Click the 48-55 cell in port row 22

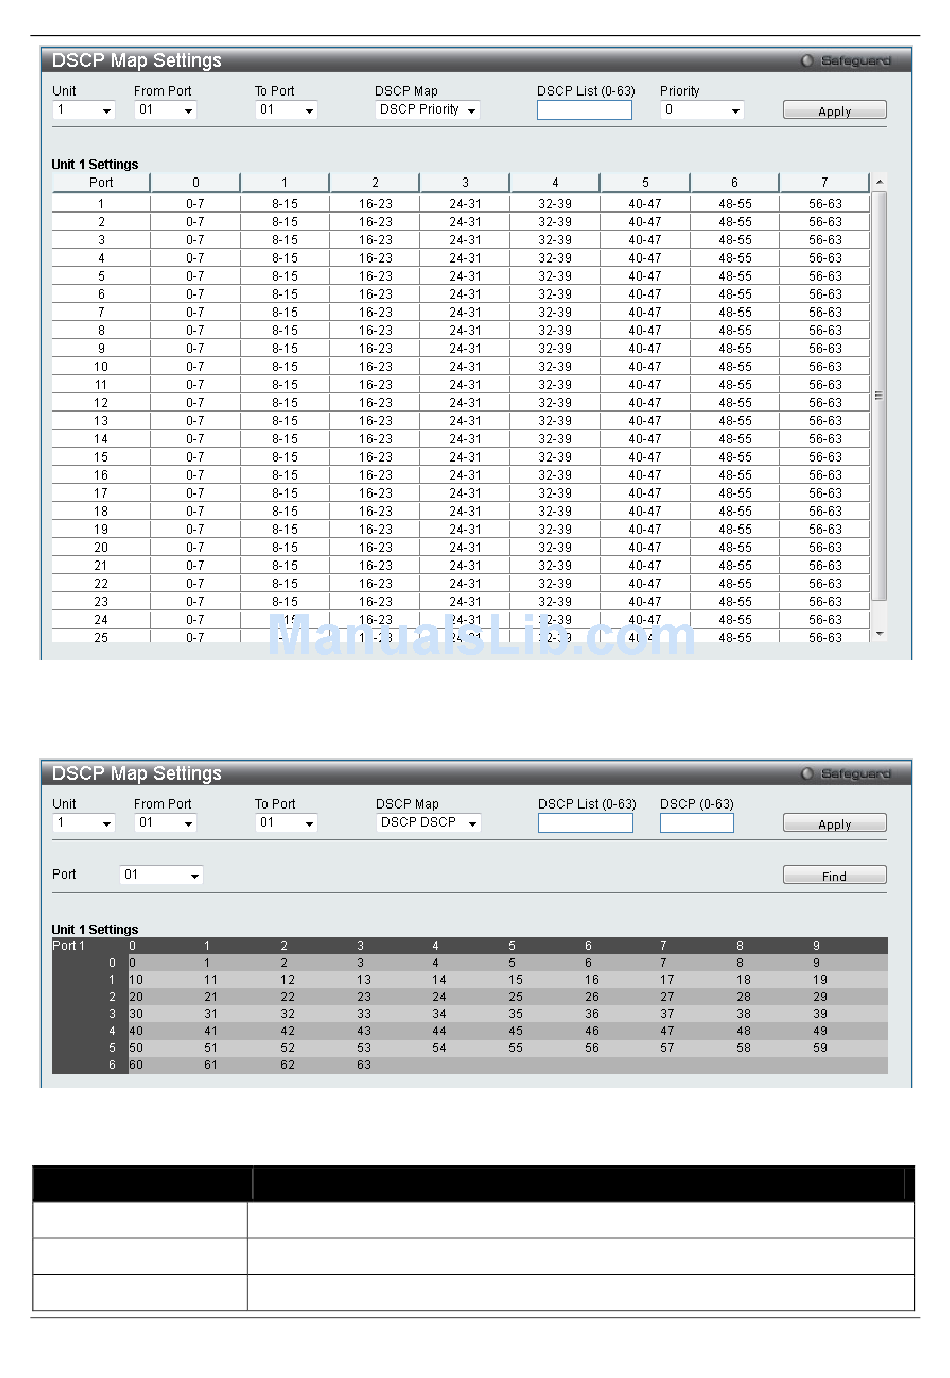coord(735,584)
